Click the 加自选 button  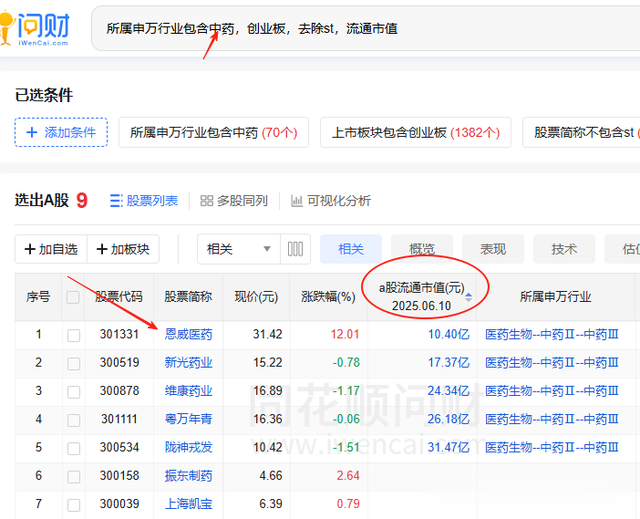(x=51, y=249)
